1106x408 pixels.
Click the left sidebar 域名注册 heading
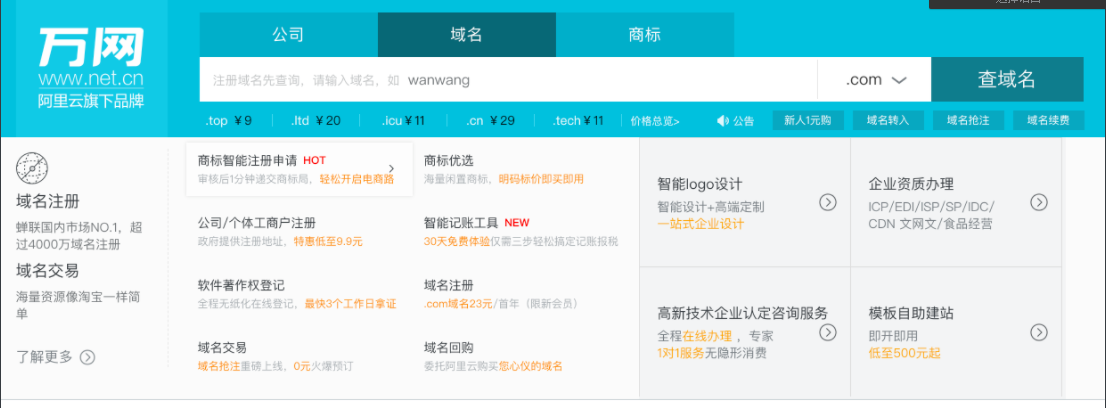click(x=47, y=202)
